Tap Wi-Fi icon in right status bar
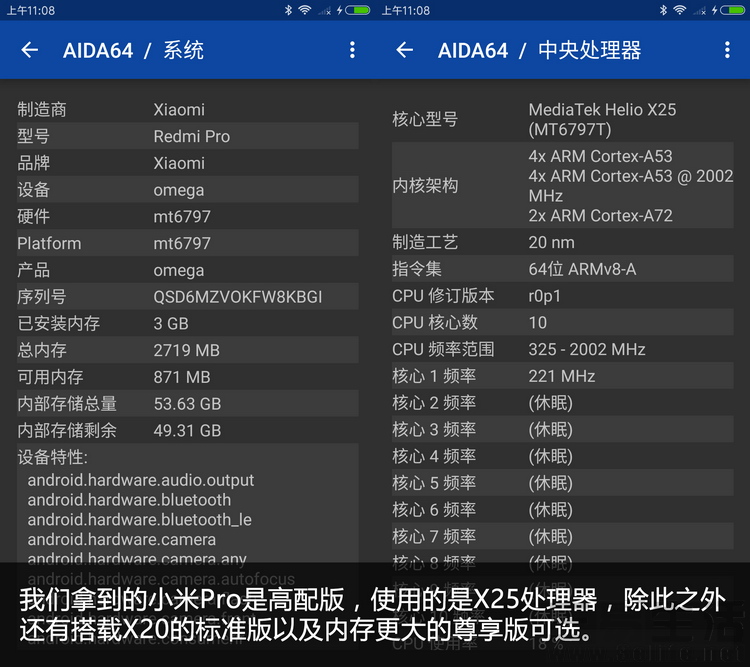The width and height of the screenshot is (750, 667). [x=679, y=10]
